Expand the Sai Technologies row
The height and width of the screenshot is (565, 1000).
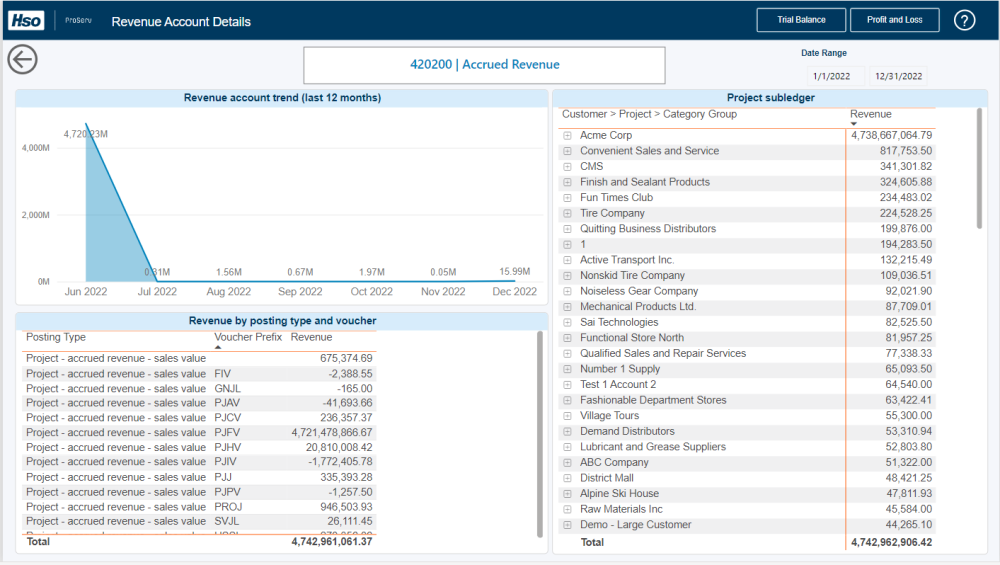click(567, 322)
